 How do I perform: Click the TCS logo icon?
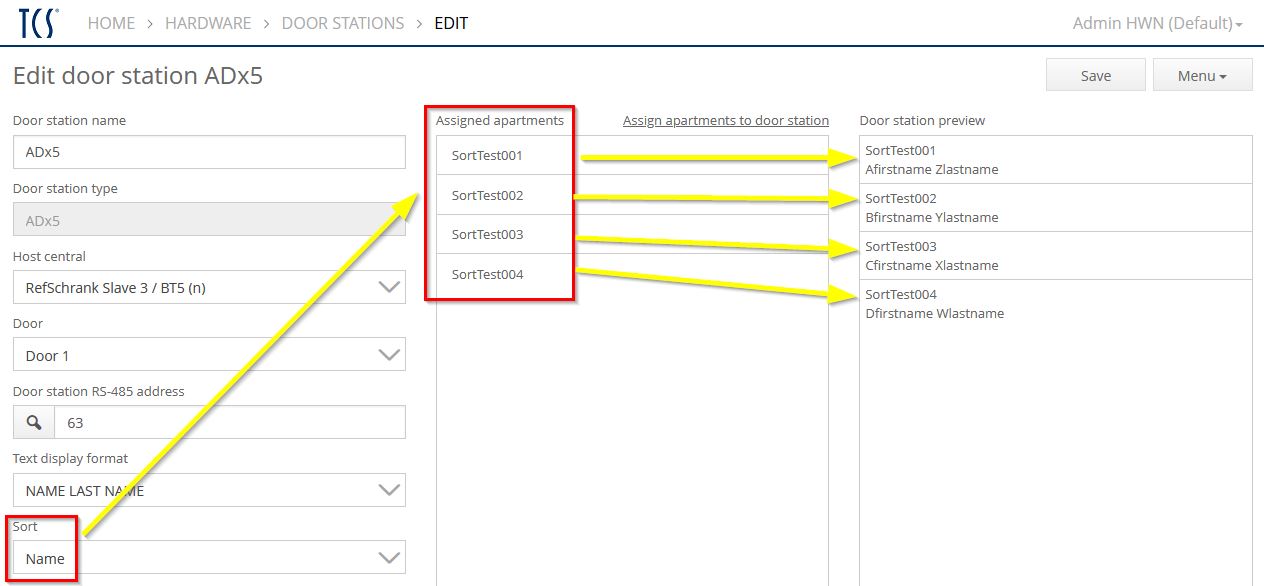(38, 23)
